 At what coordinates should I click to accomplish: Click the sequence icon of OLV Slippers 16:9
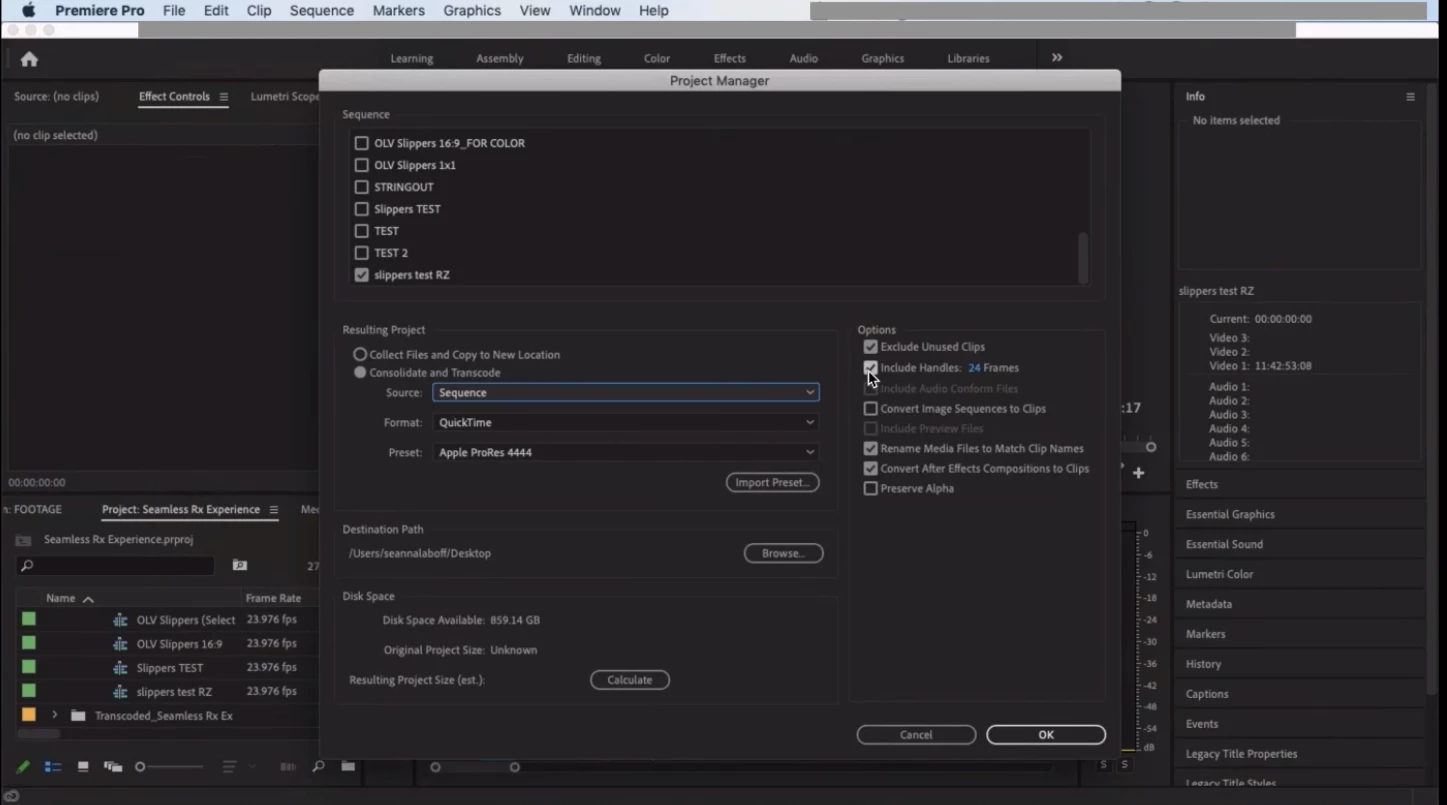pyautogui.click(x=121, y=644)
